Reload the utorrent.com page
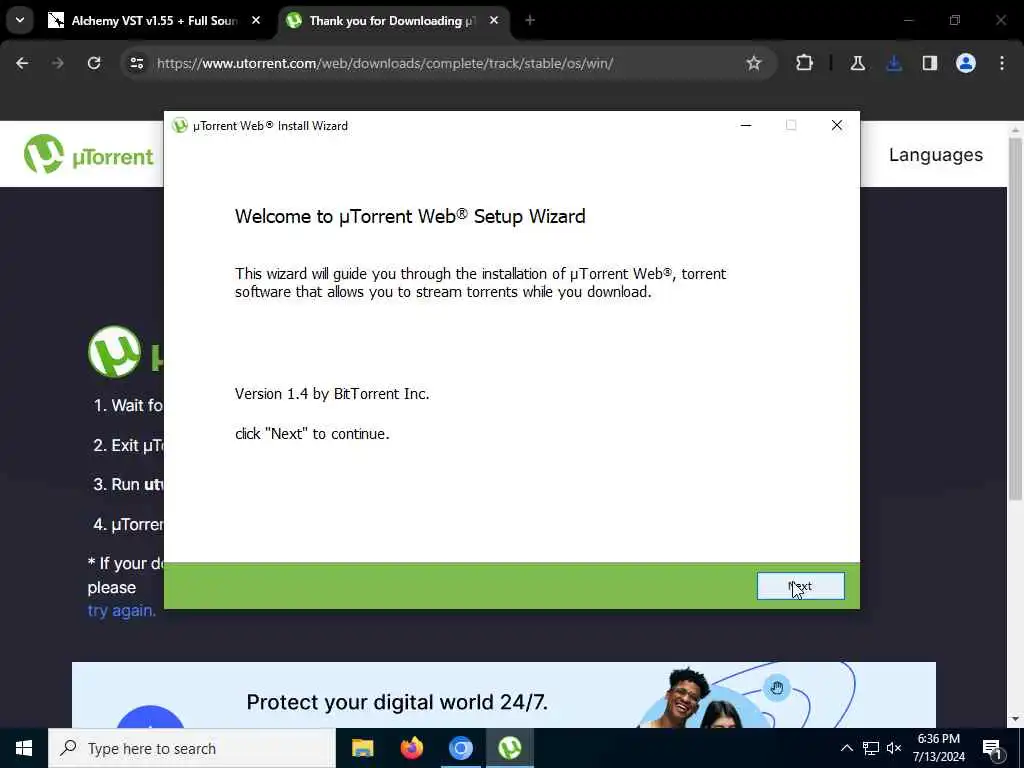1024x768 pixels. click(94, 63)
